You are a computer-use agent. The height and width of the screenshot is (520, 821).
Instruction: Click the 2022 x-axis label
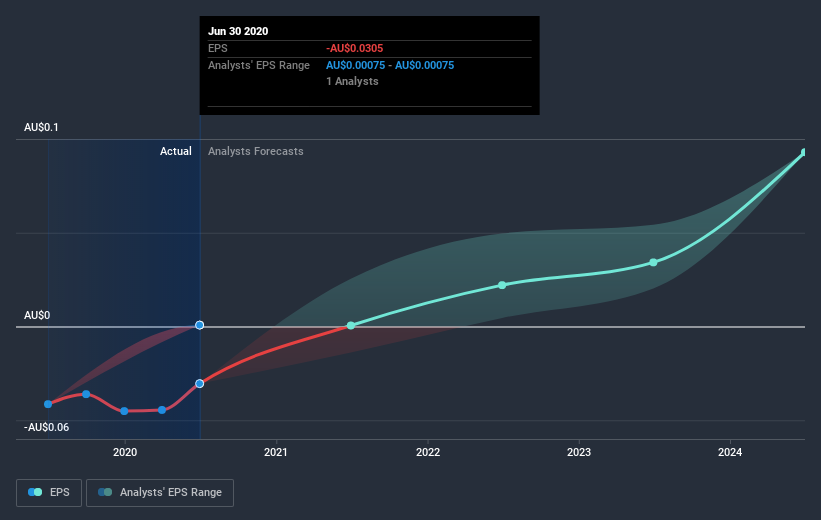pyautogui.click(x=428, y=452)
